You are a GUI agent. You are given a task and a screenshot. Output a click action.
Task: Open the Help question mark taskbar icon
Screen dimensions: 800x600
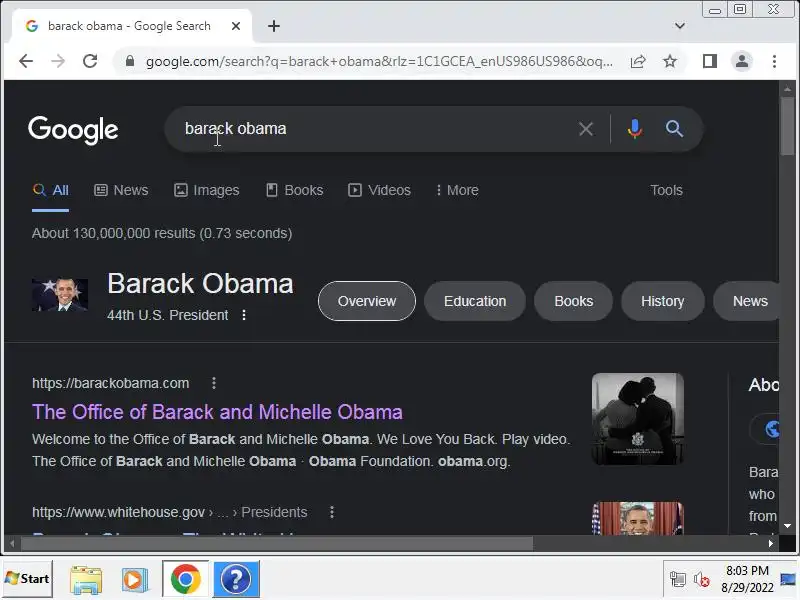click(x=236, y=579)
